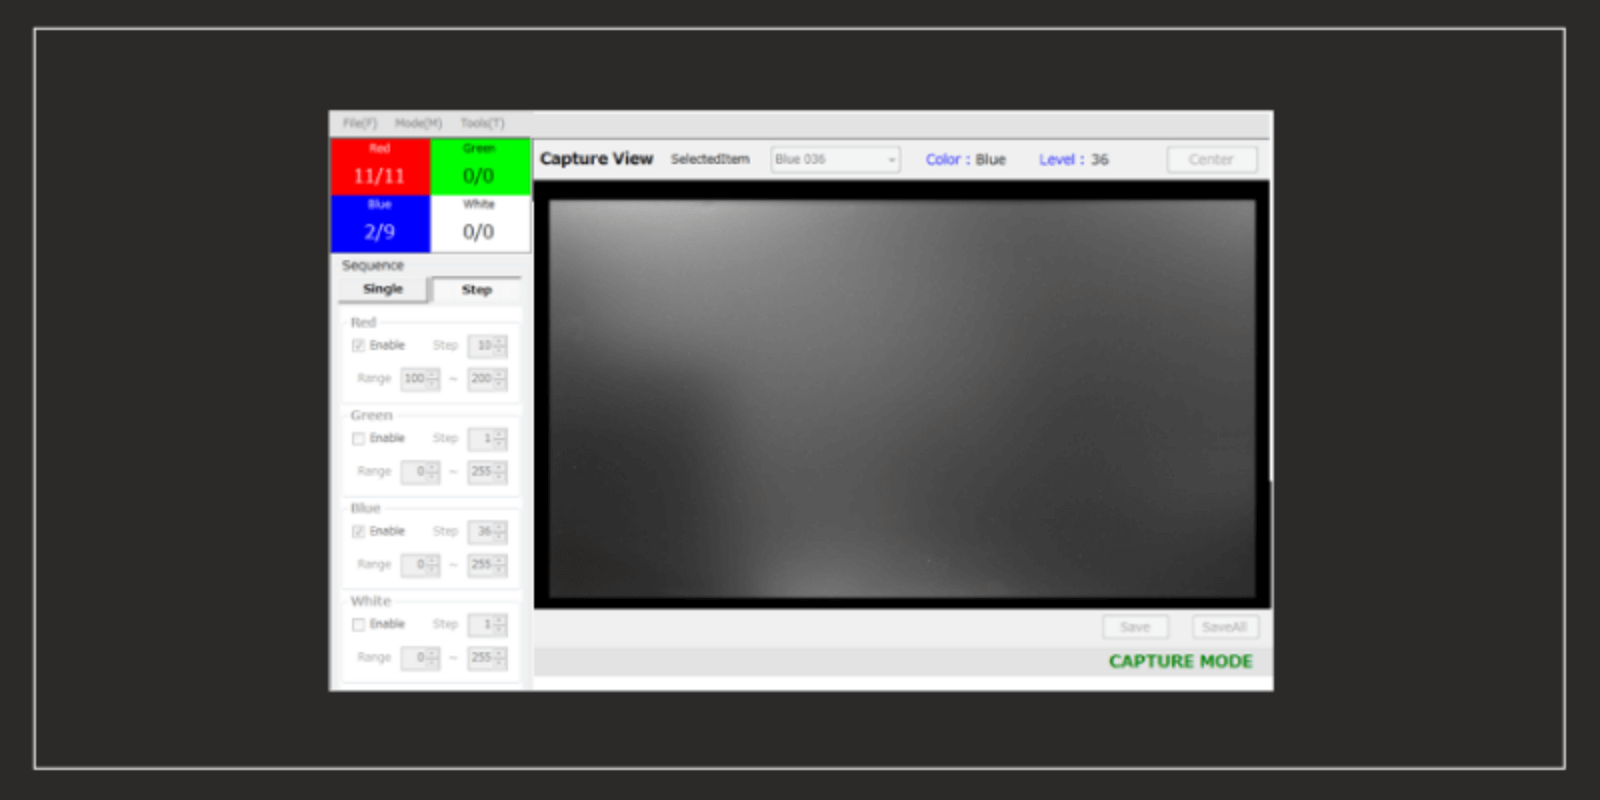1600x800 pixels.
Task: Click the grayscale captured image preview
Action: pos(902,399)
